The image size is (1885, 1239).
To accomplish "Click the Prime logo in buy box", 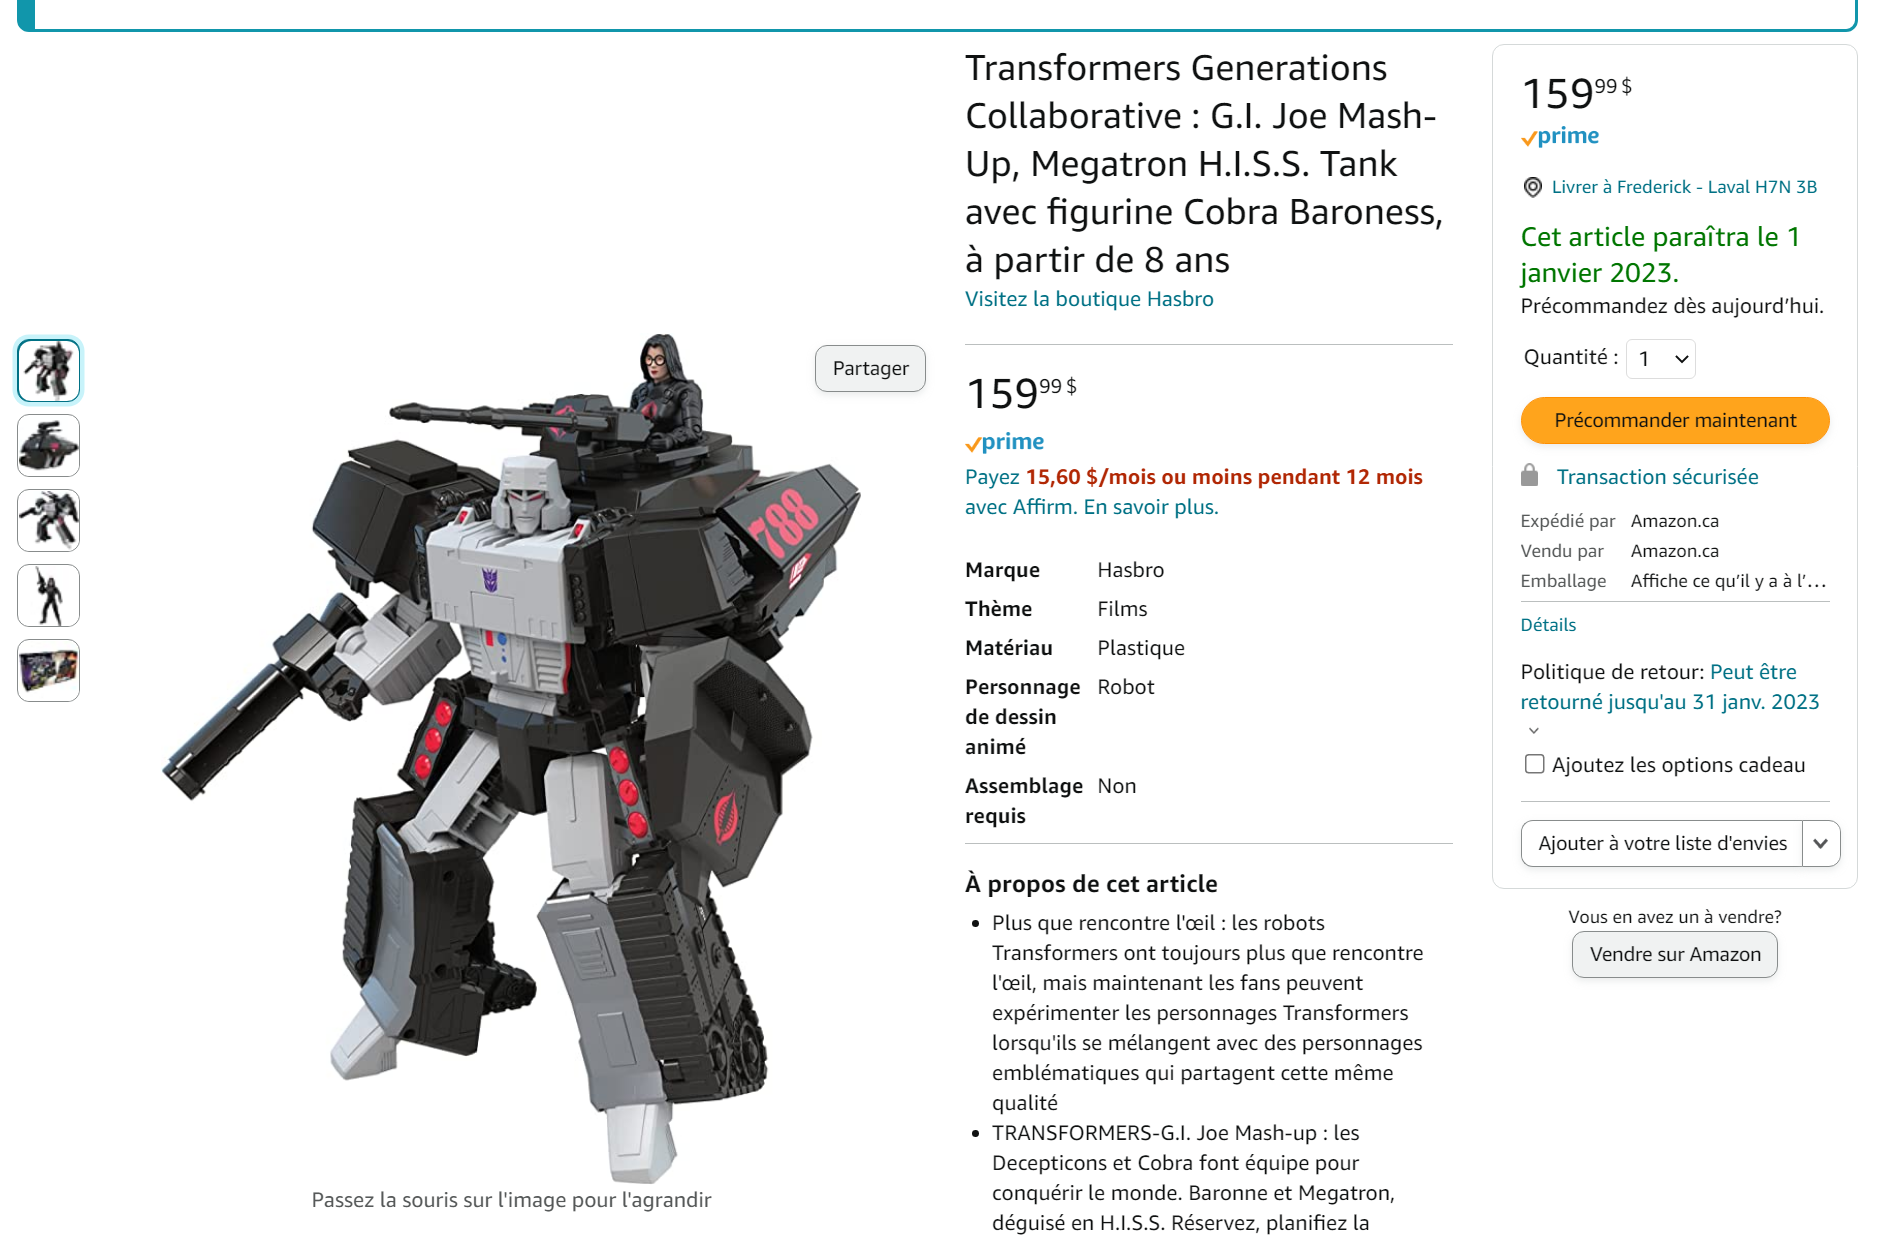I will click(x=1560, y=136).
